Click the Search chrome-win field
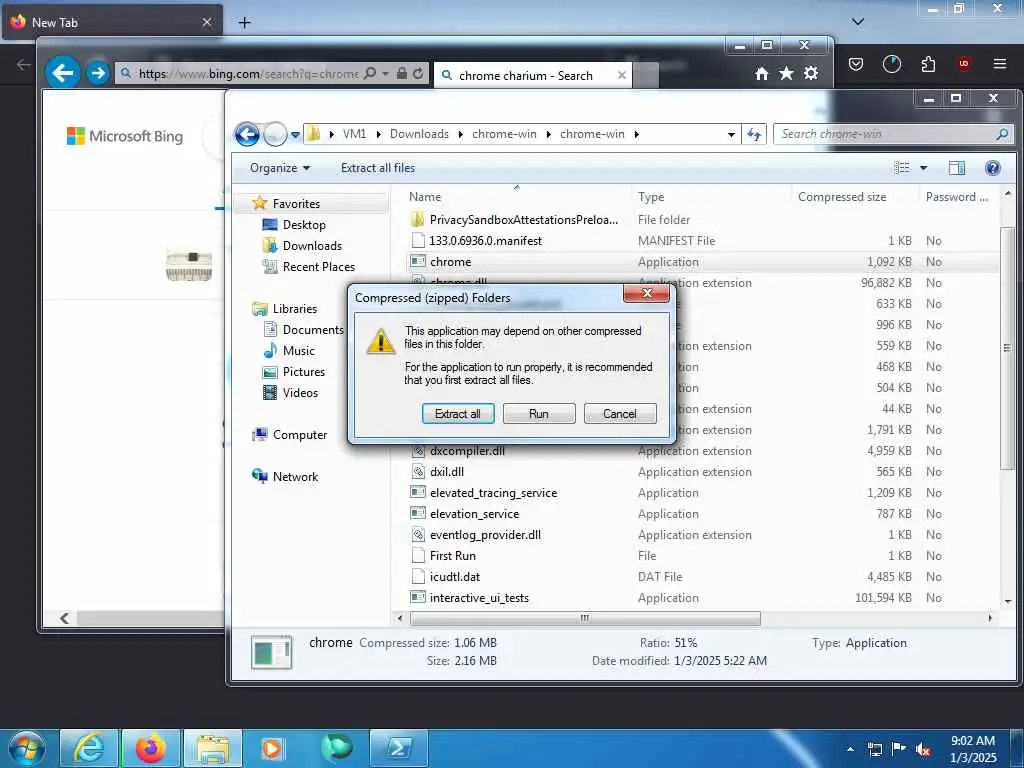 click(893, 134)
